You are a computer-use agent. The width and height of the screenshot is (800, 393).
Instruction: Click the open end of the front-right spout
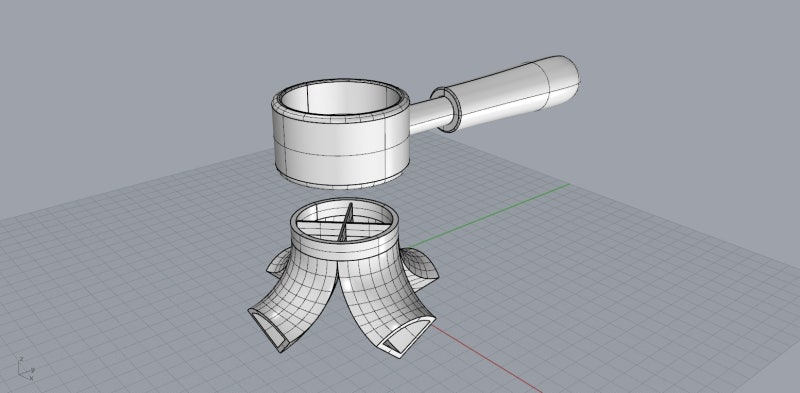408,337
